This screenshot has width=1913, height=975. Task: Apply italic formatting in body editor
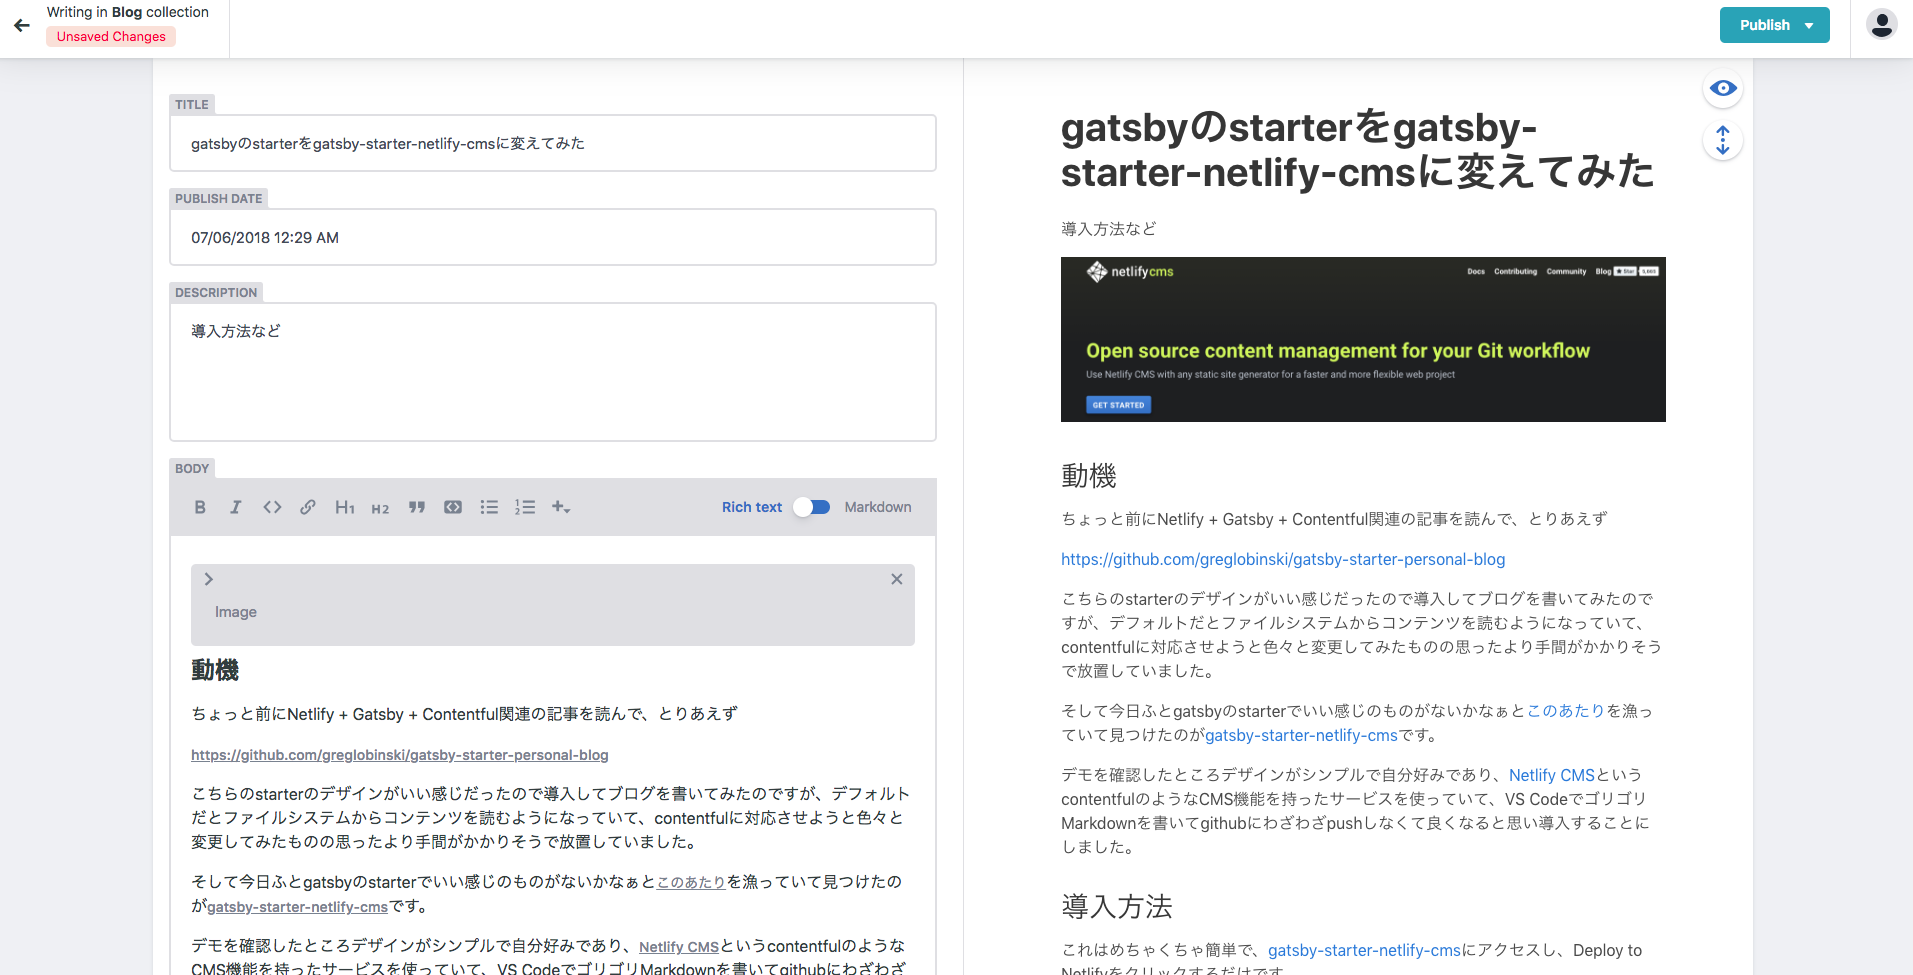tap(236, 507)
